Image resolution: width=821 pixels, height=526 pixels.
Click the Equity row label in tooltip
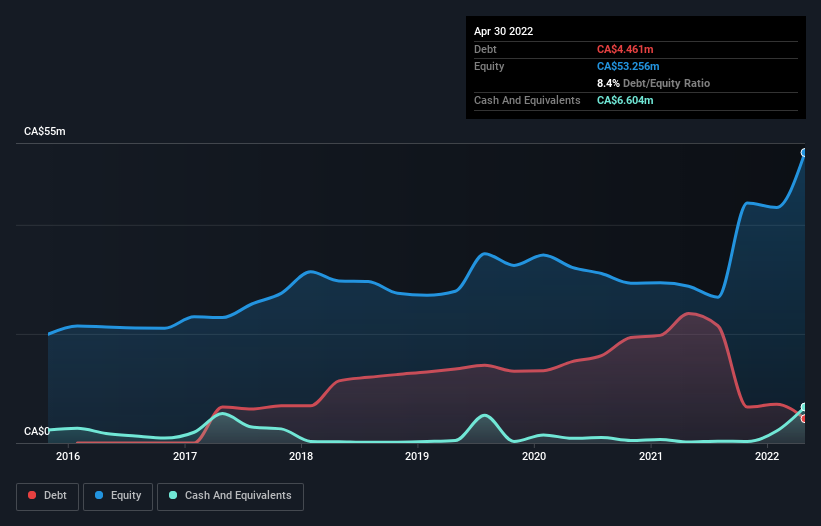tap(489, 66)
